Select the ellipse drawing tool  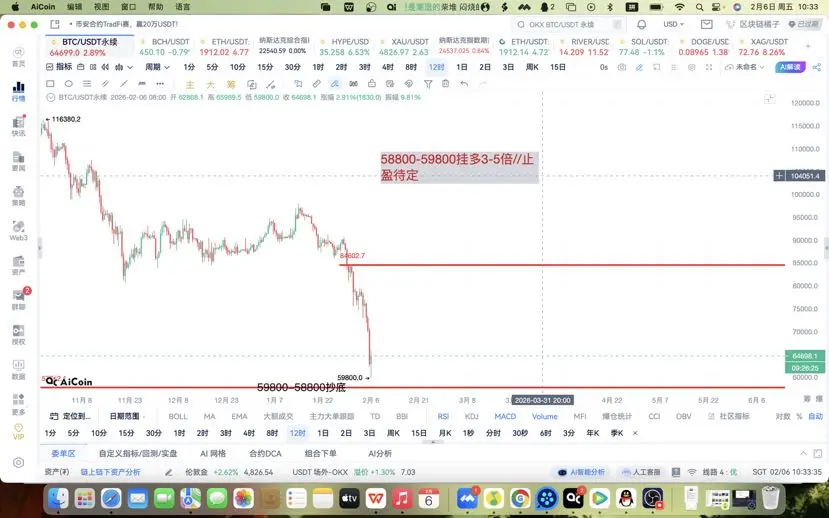coord(68,84)
